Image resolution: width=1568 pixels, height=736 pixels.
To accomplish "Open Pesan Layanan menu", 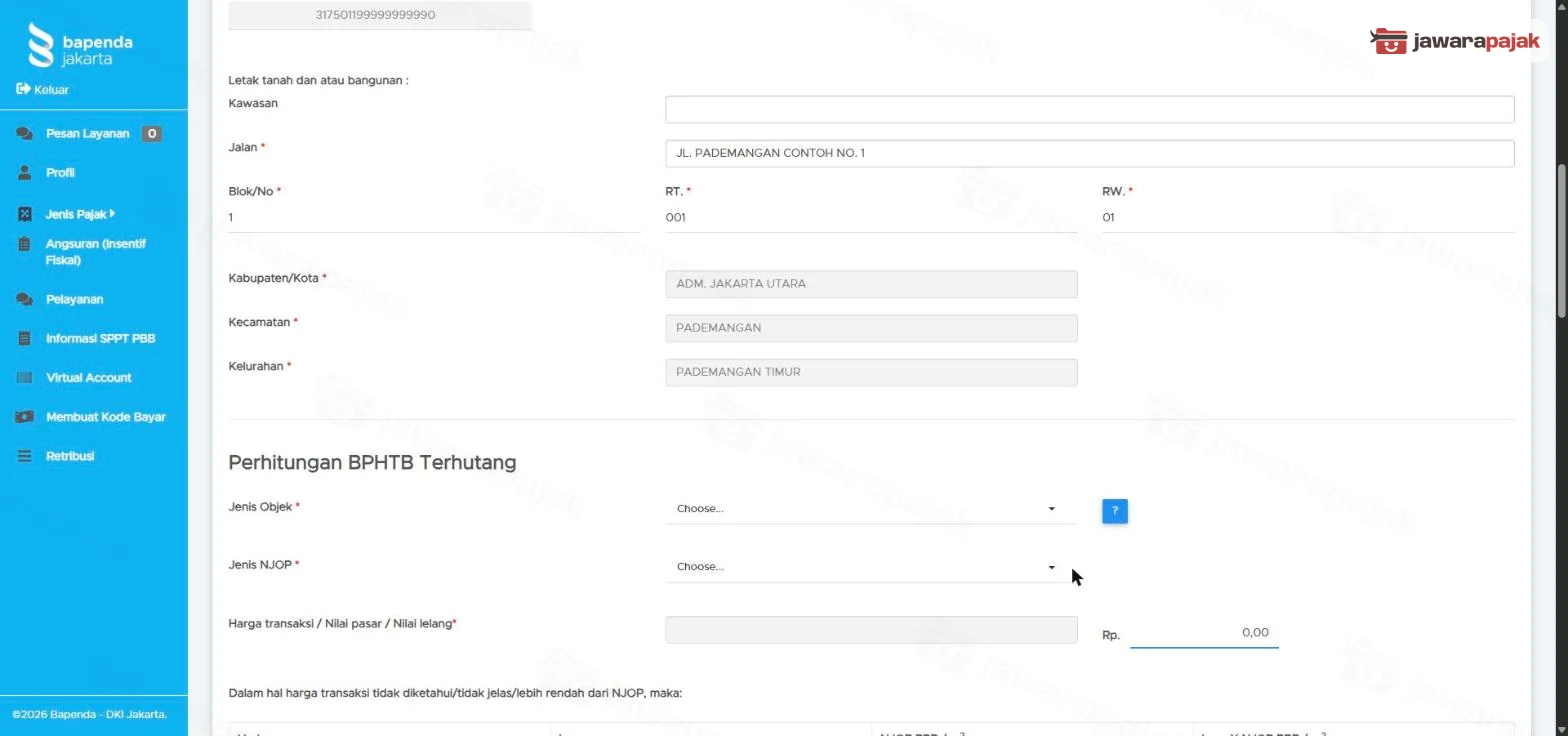I will tap(88, 134).
